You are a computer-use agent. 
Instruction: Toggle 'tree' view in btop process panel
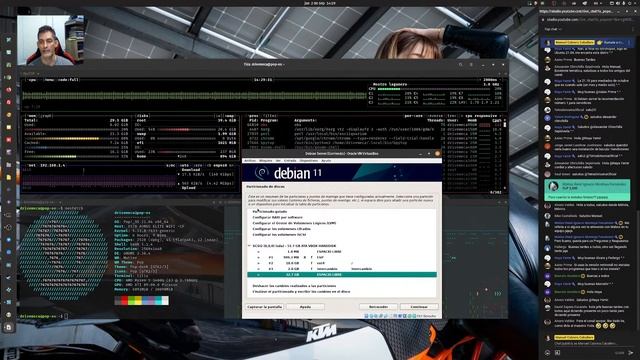(x=451, y=116)
